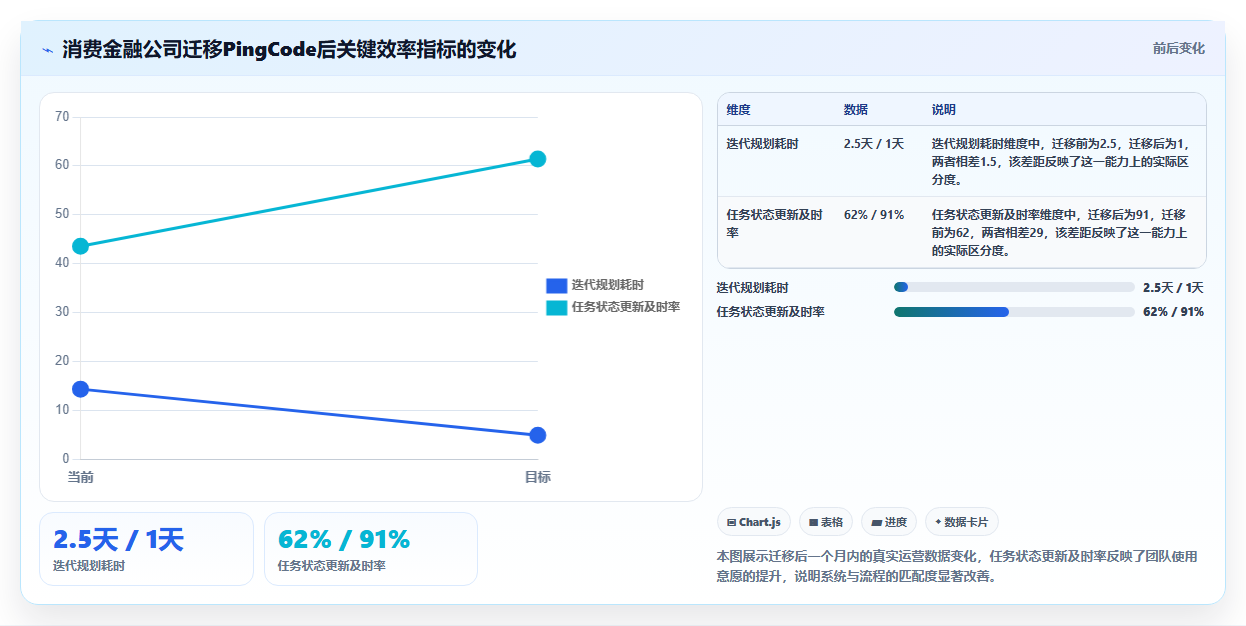Click the 迭代规划耗时 progress bar
1246x626 pixels.
[x=1014, y=288]
